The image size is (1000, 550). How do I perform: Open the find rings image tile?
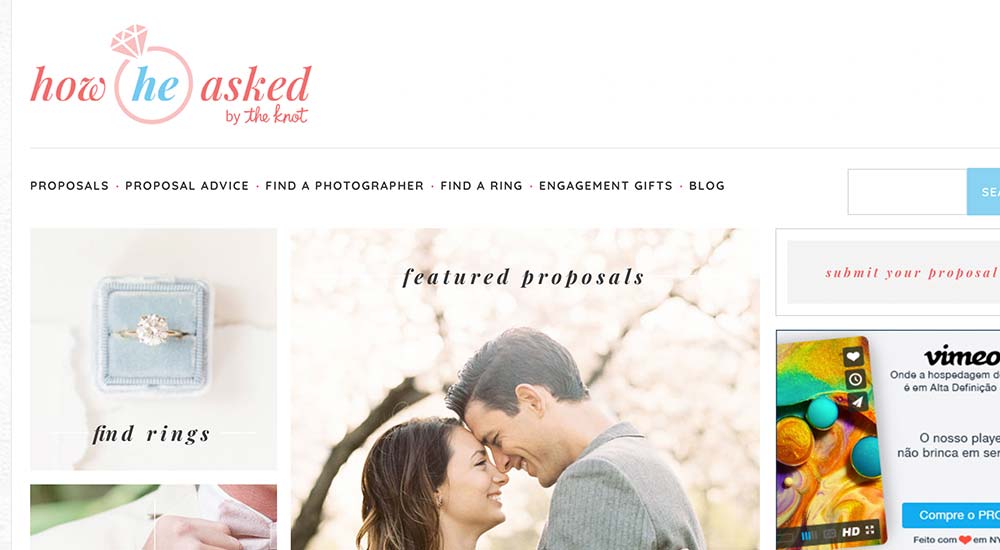click(x=154, y=349)
